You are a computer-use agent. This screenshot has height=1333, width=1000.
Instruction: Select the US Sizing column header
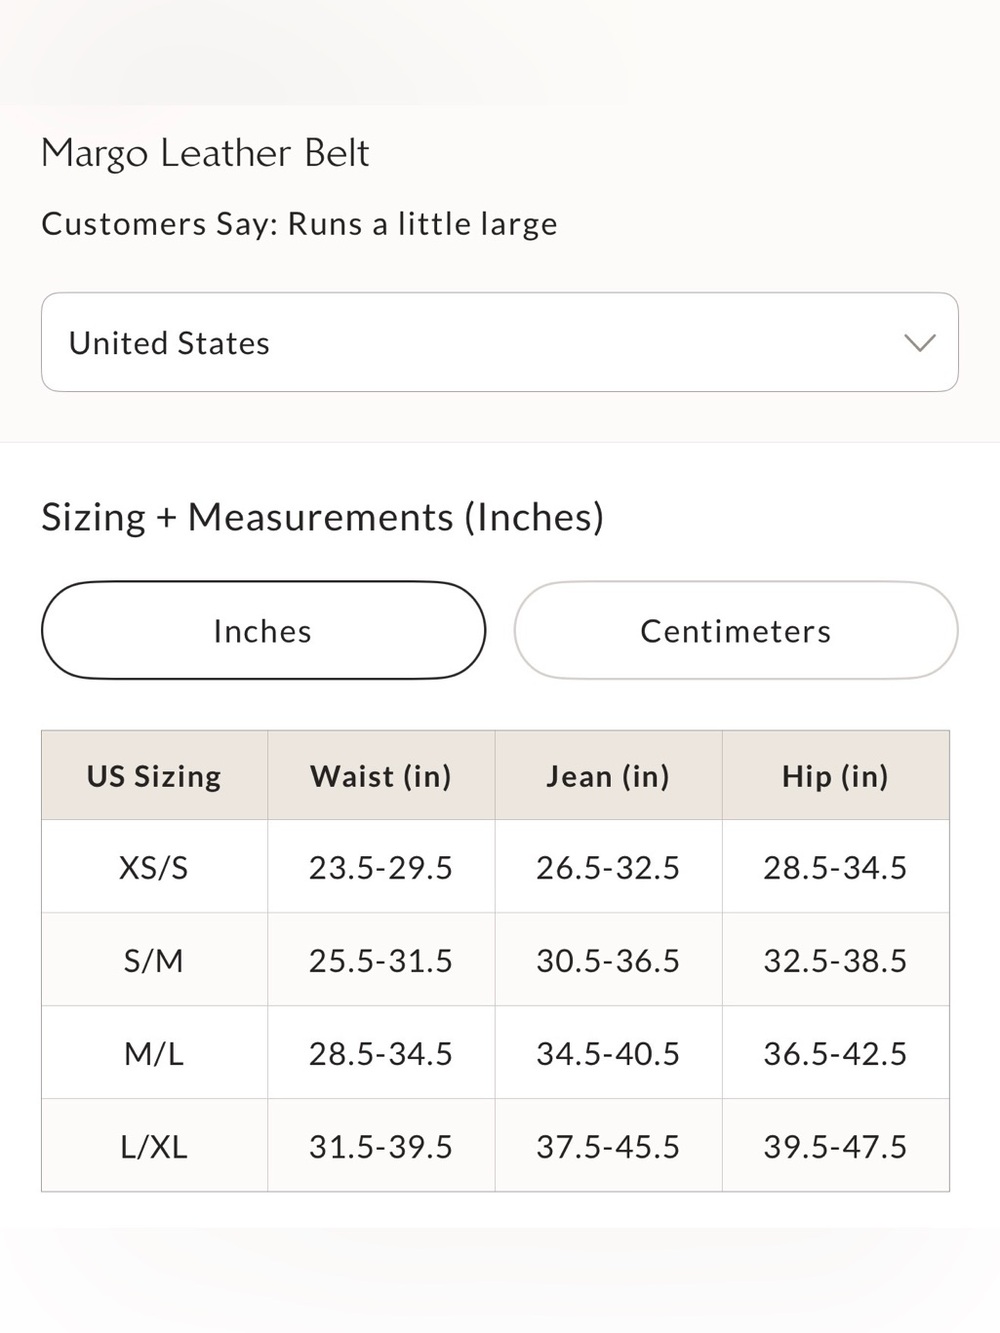click(154, 776)
